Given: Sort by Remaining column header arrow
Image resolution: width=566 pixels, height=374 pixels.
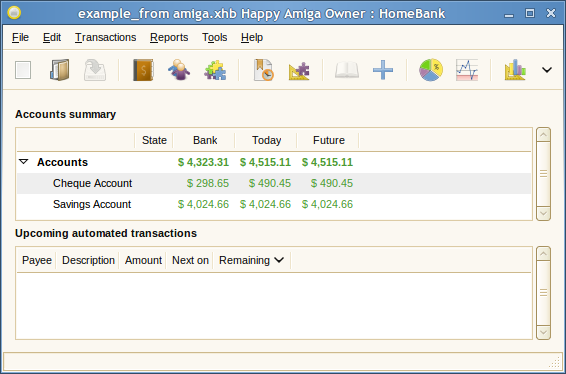Looking at the screenshot, I should click(279, 260).
